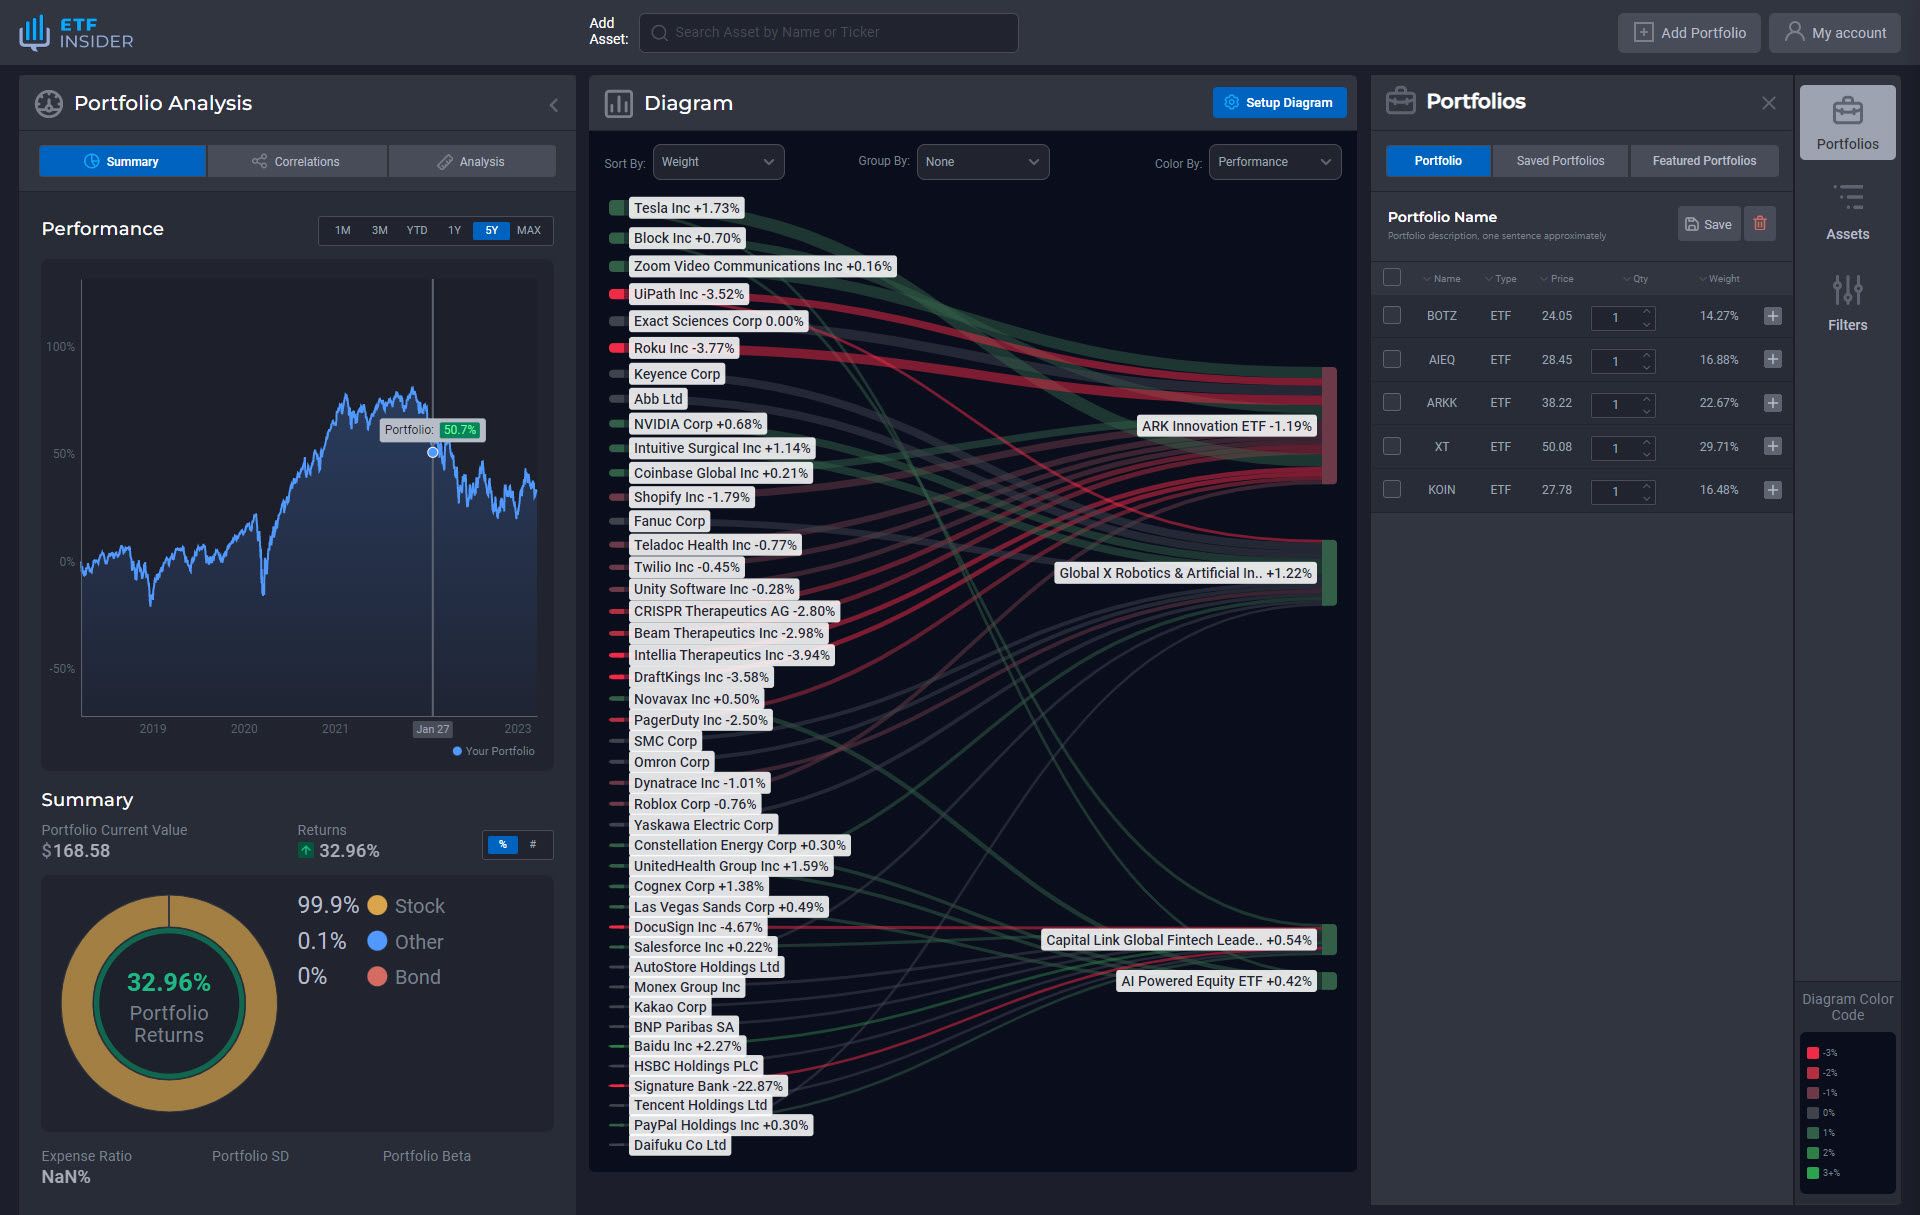The image size is (1920, 1215).
Task: Click the ETF Insider logo
Action: tap(76, 32)
